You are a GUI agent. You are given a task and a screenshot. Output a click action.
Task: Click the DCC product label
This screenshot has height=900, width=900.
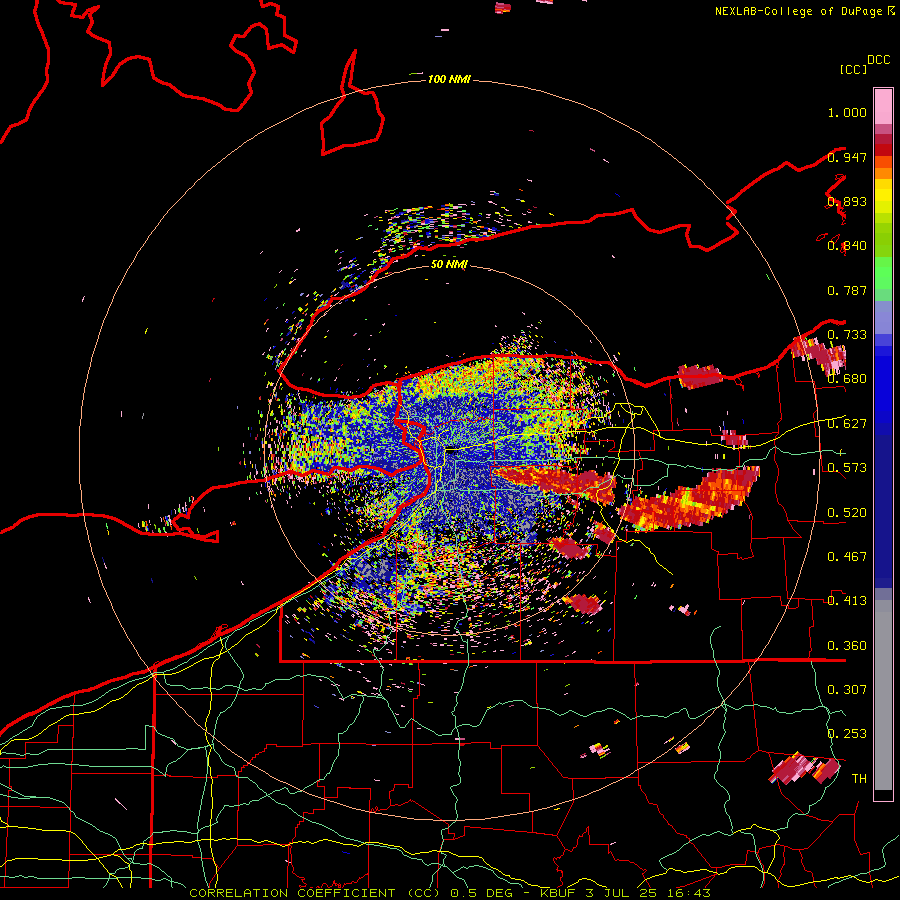pyautogui.click(x=879, y=60)
